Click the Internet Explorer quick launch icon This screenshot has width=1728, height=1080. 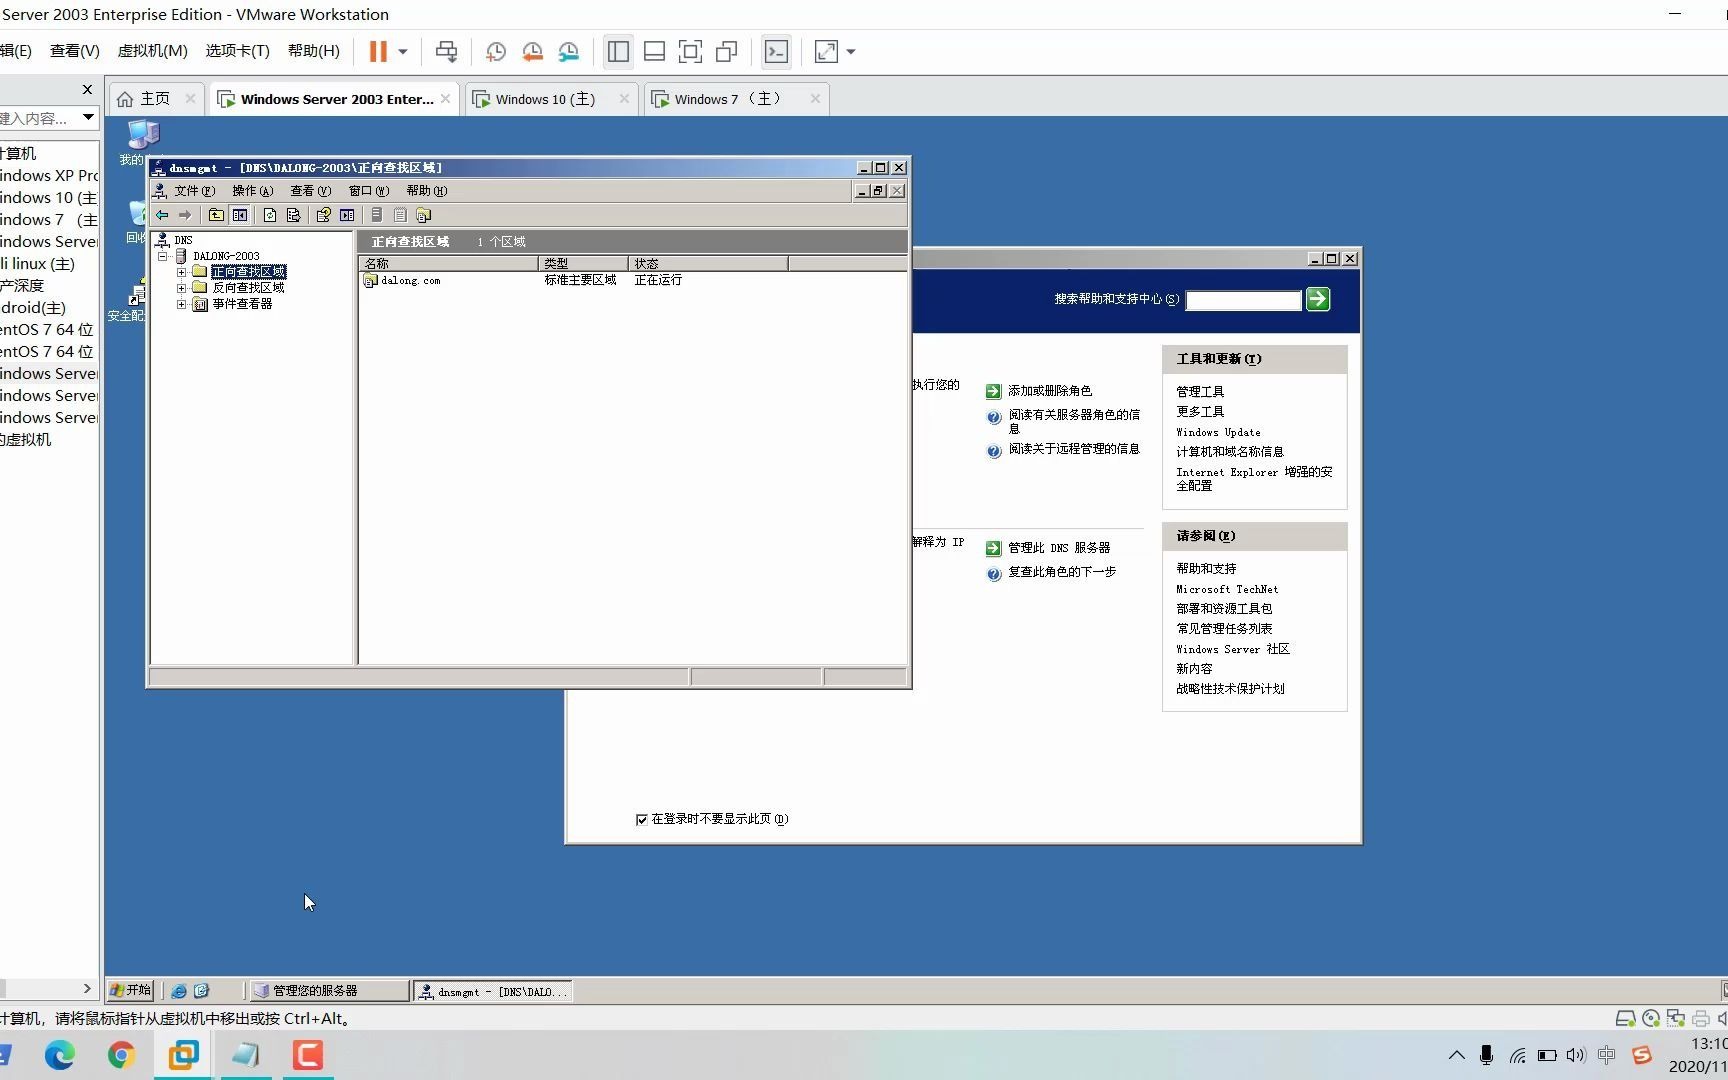click(179, 991)
